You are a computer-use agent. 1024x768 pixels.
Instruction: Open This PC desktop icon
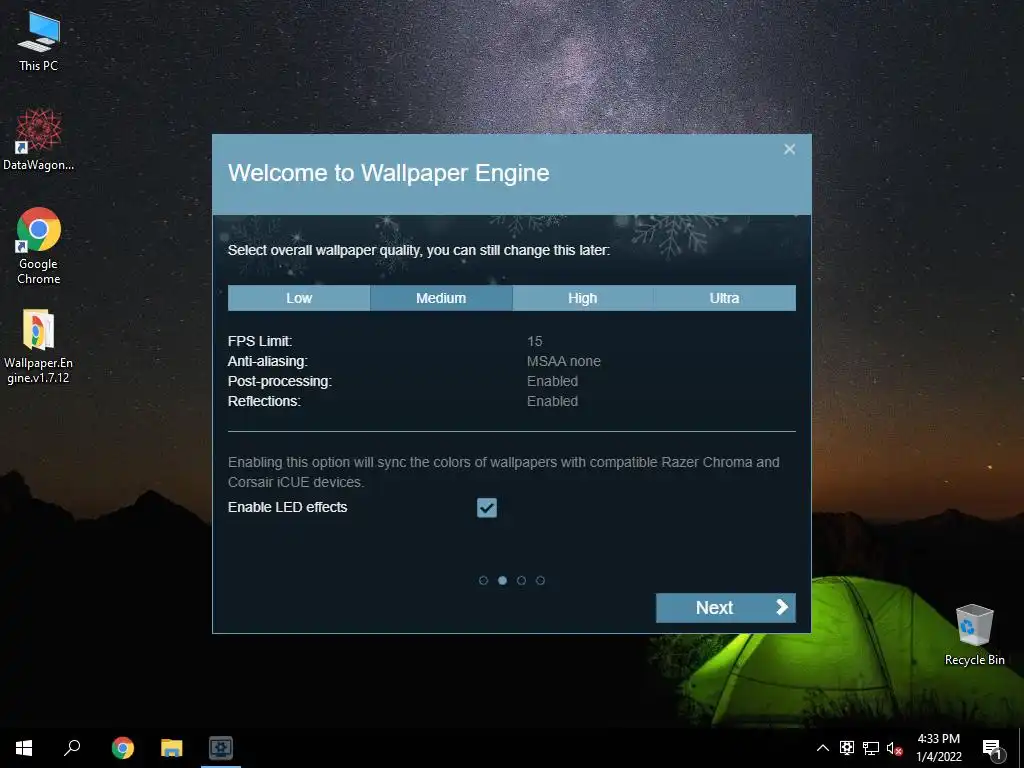click(38, 41)
